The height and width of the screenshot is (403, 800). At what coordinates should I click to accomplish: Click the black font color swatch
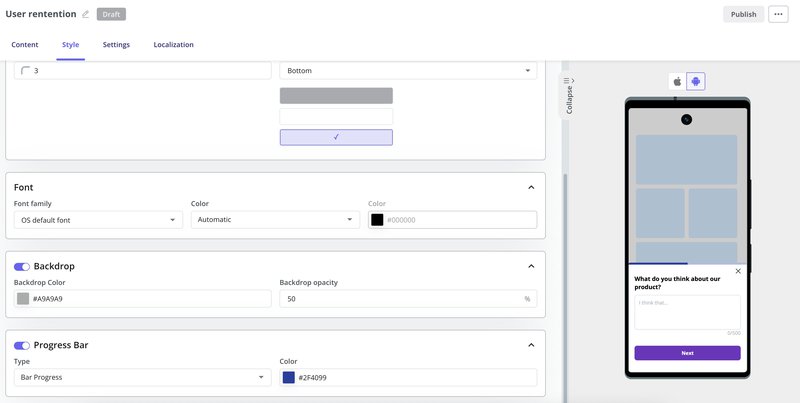point(377,220)
